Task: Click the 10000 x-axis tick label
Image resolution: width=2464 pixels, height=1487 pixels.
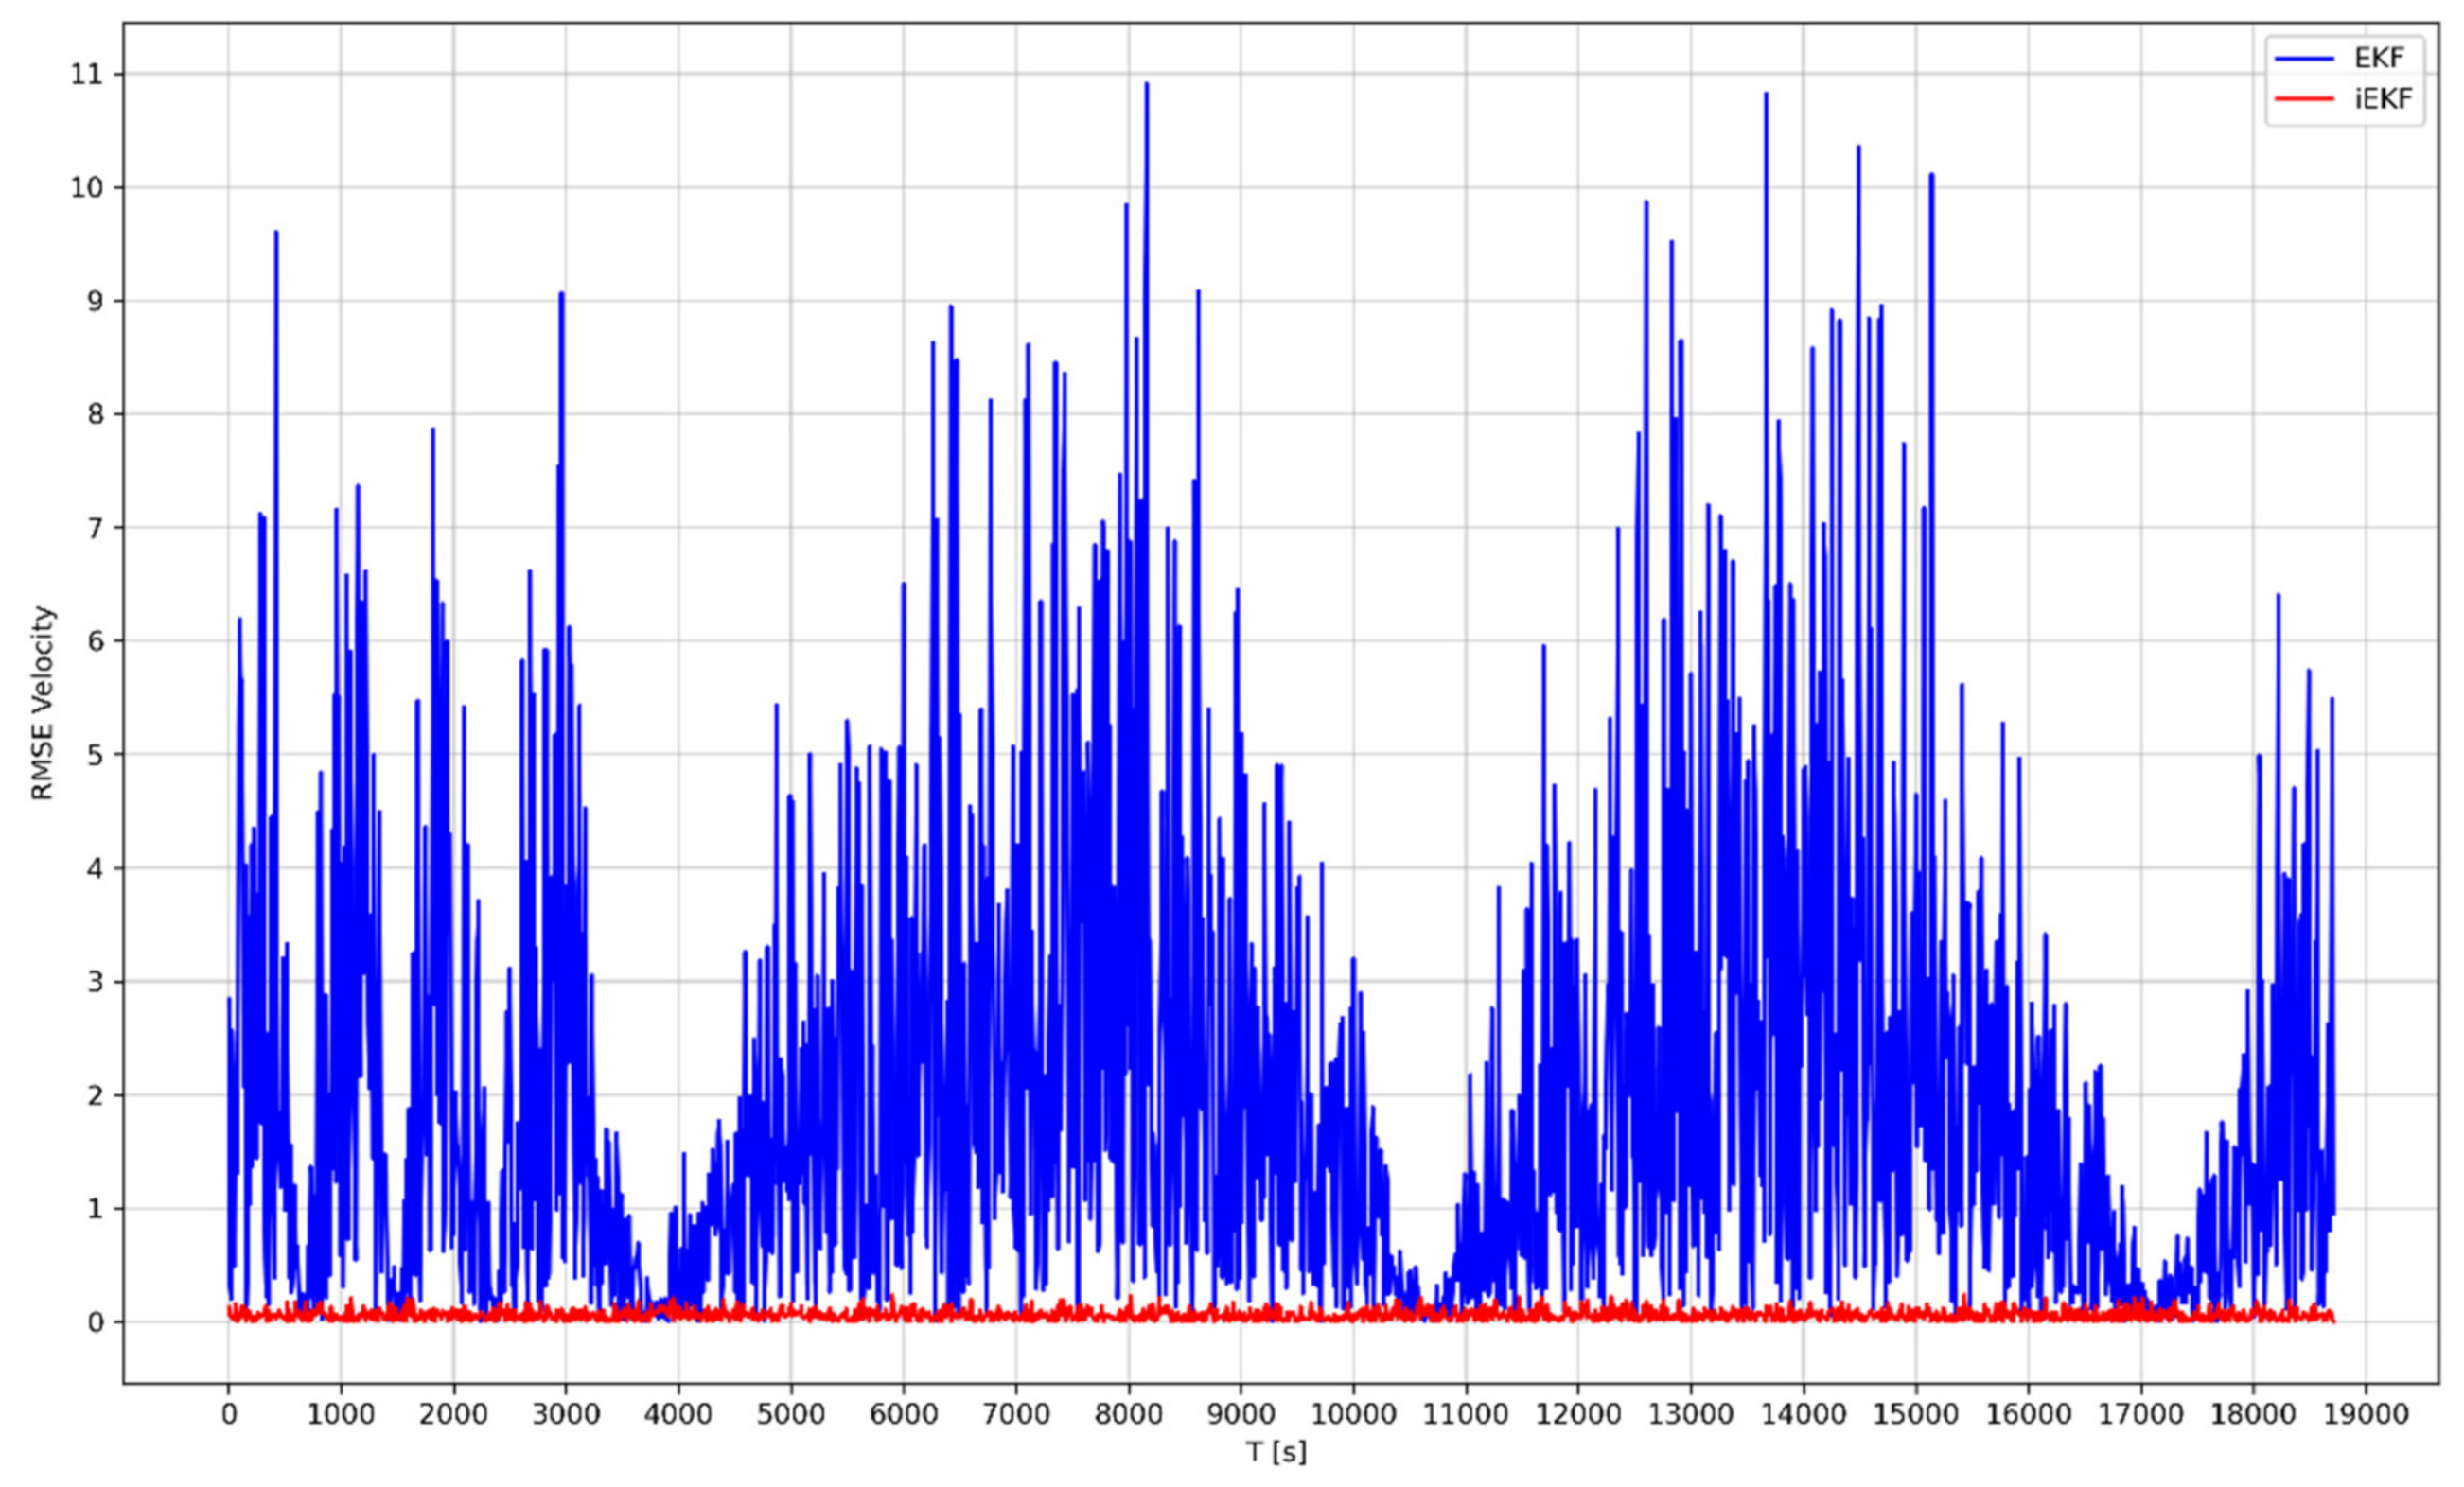Action: pyautogui.click(x=1353, y=1413)
